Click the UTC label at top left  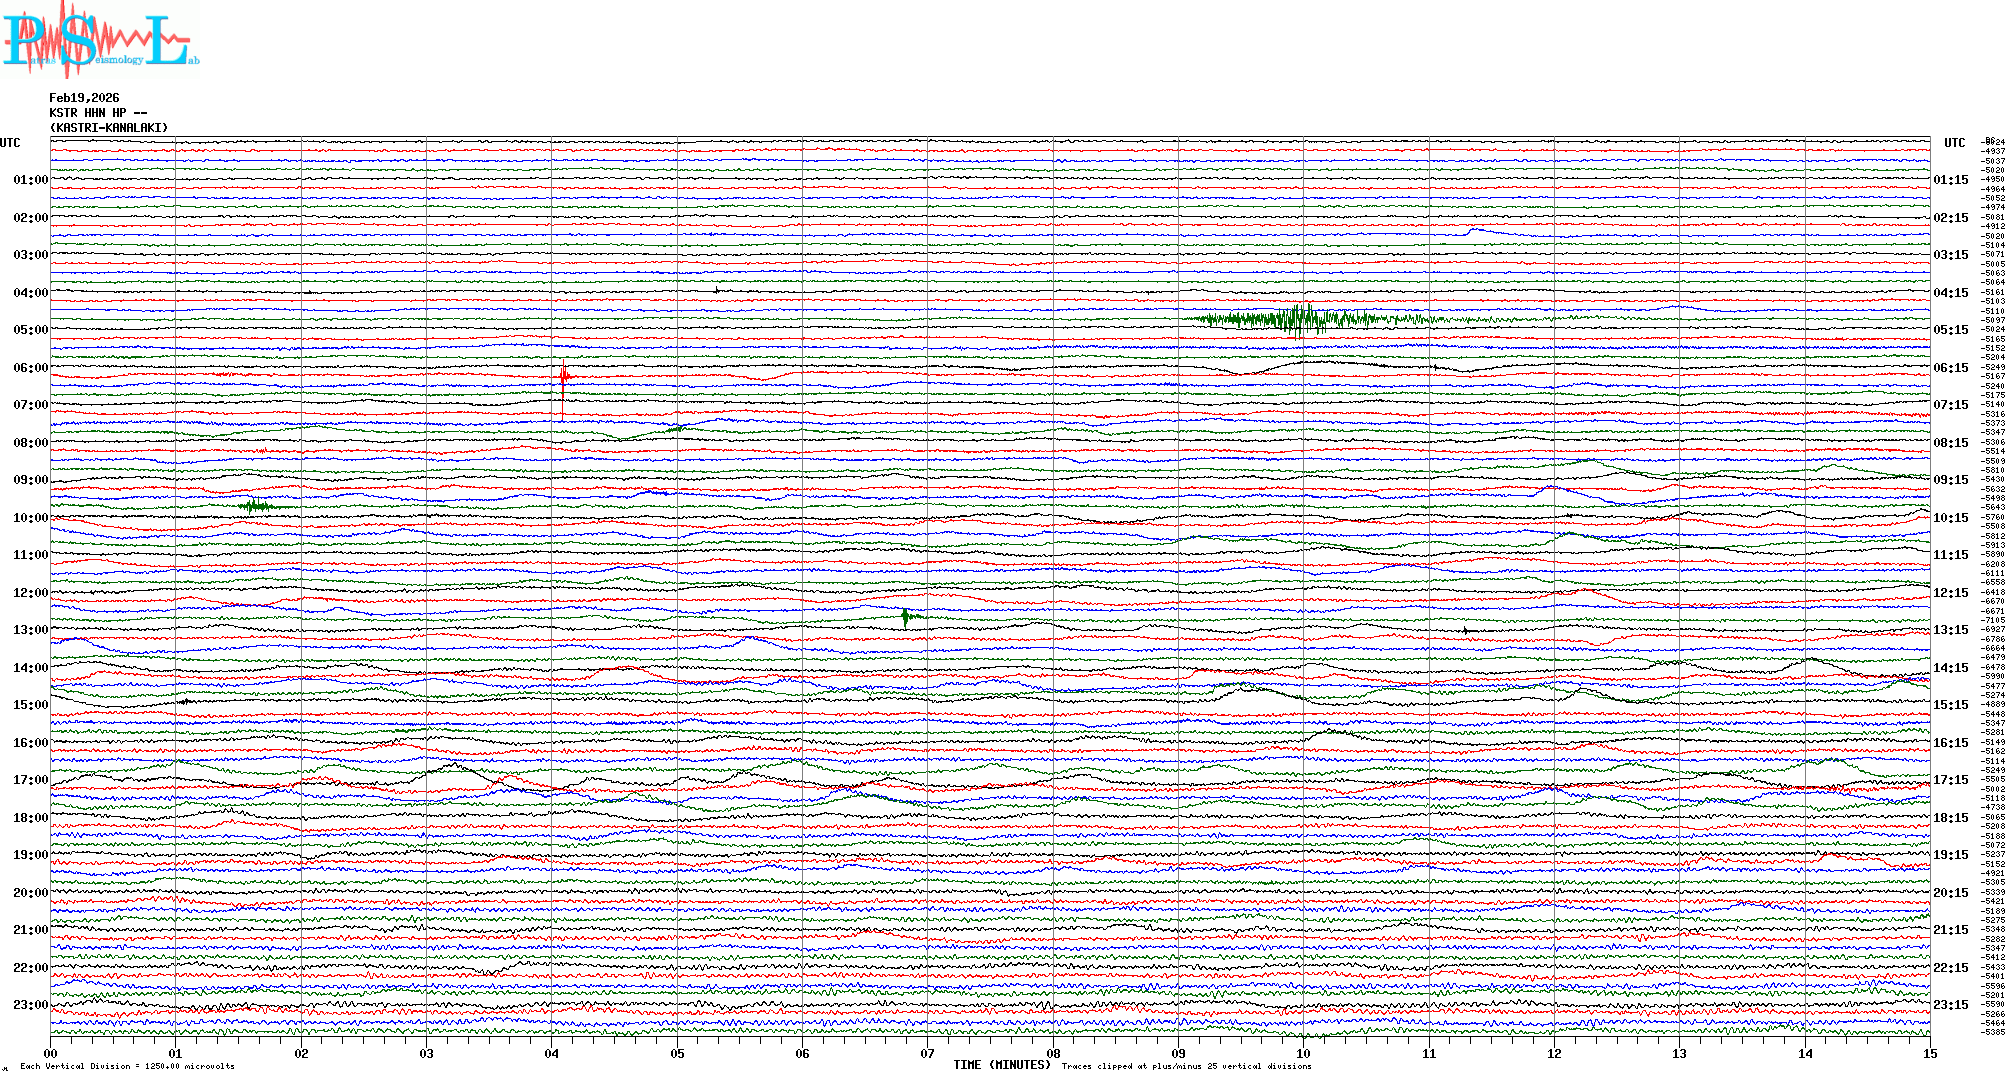(x=10, y=143)
